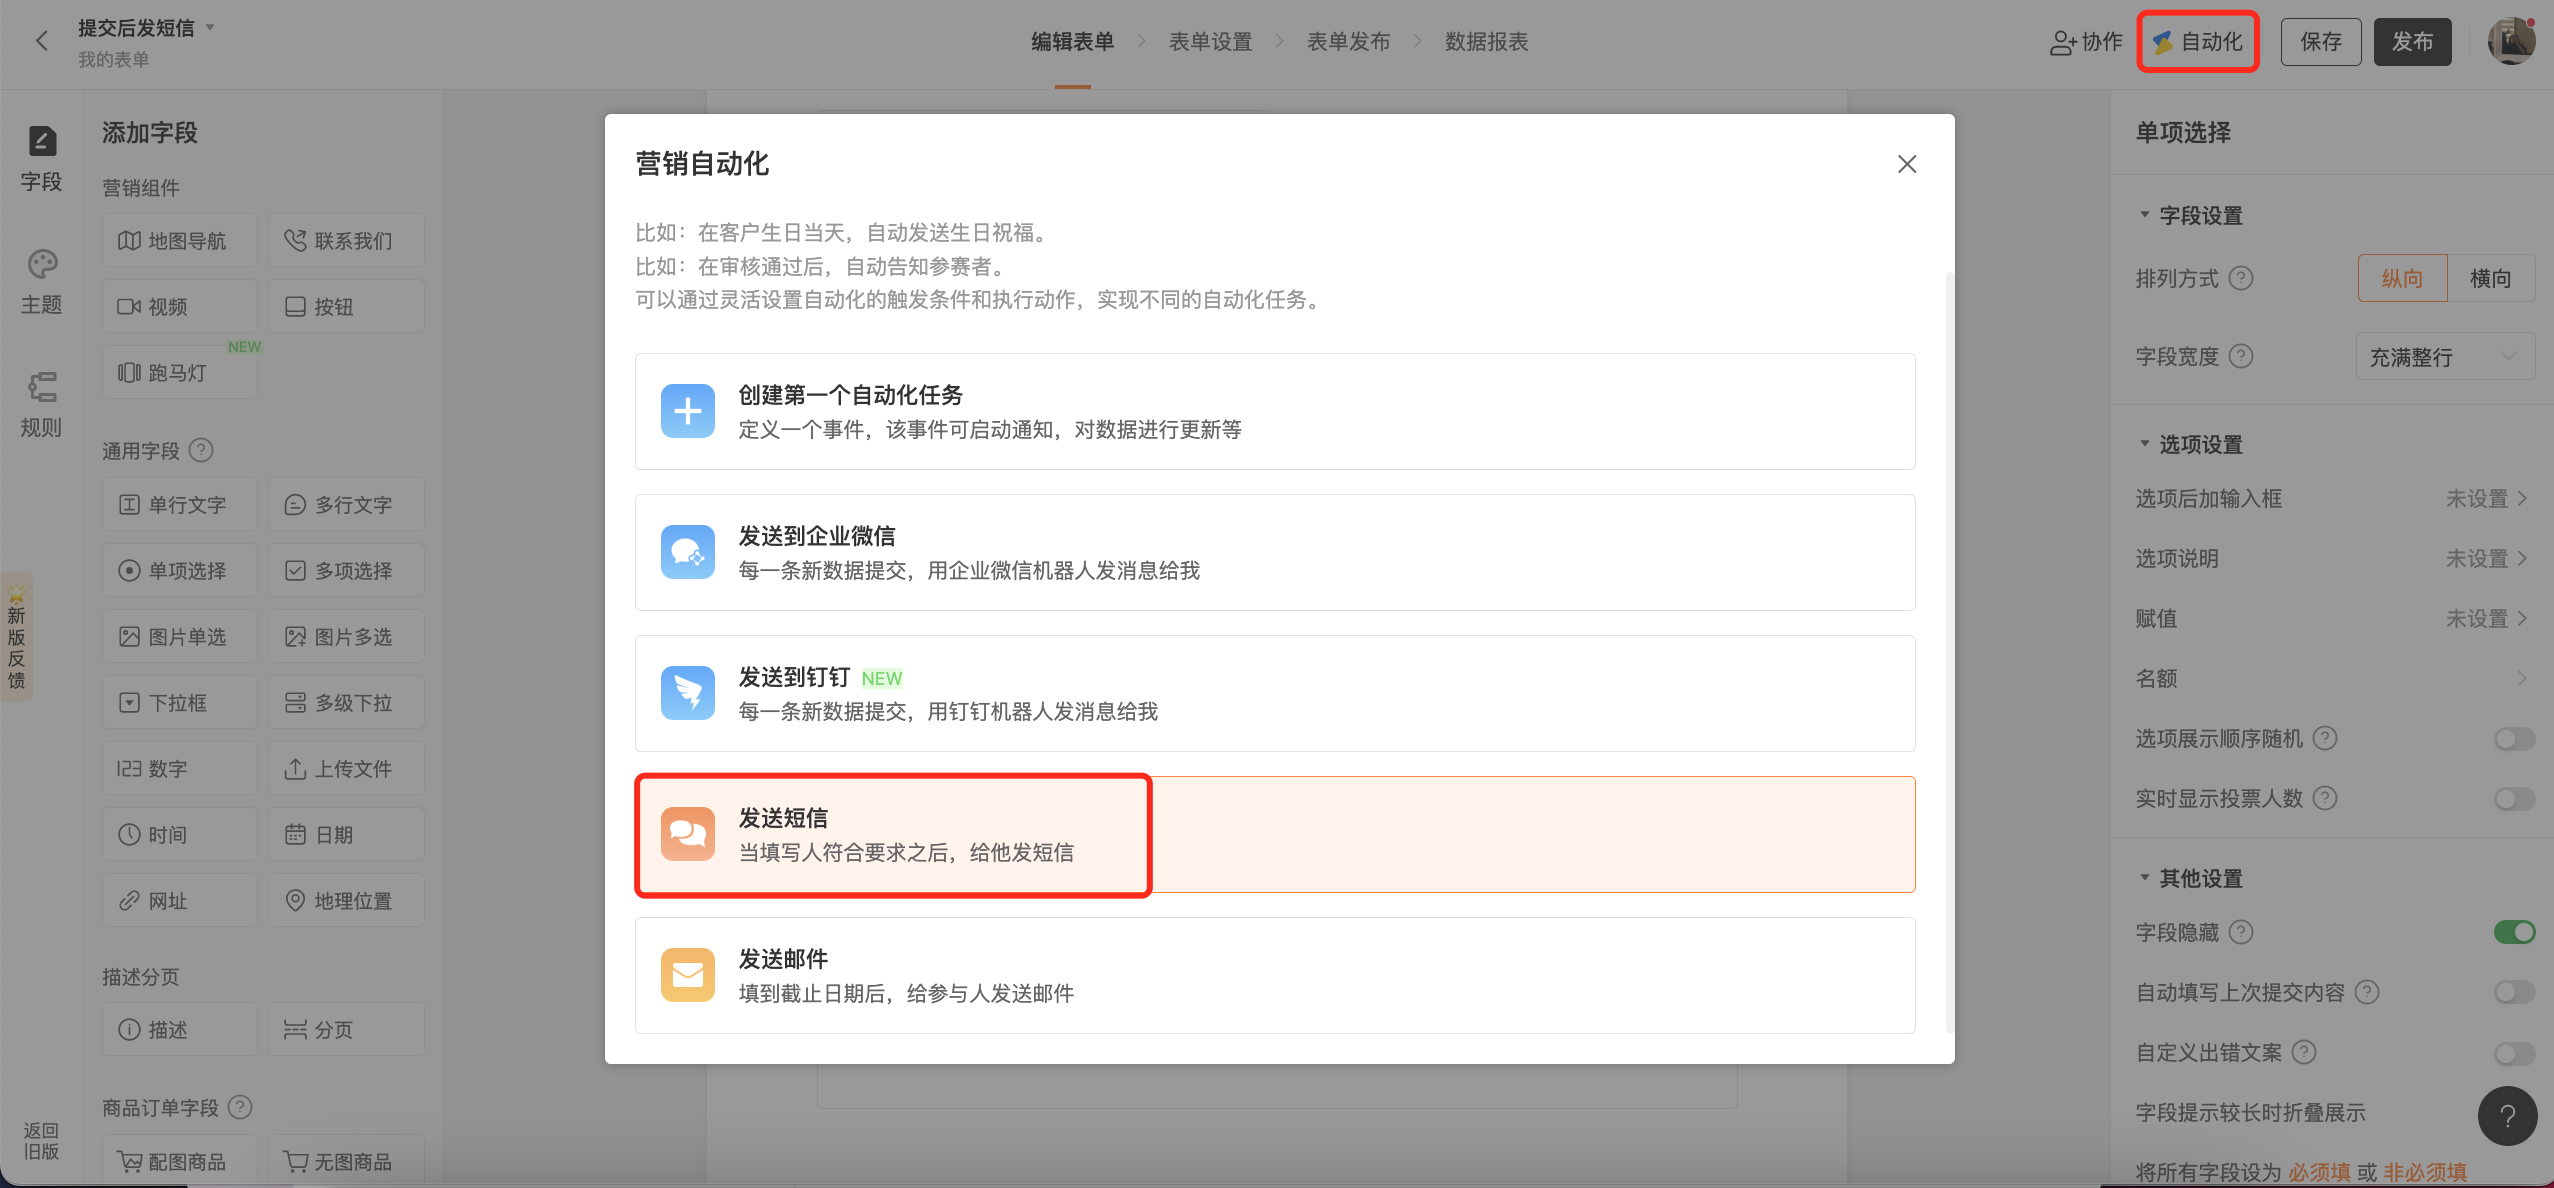Switch to the 数据报表 tab
This screenshot has width=2554, height=1188.
coord(1486,42)
